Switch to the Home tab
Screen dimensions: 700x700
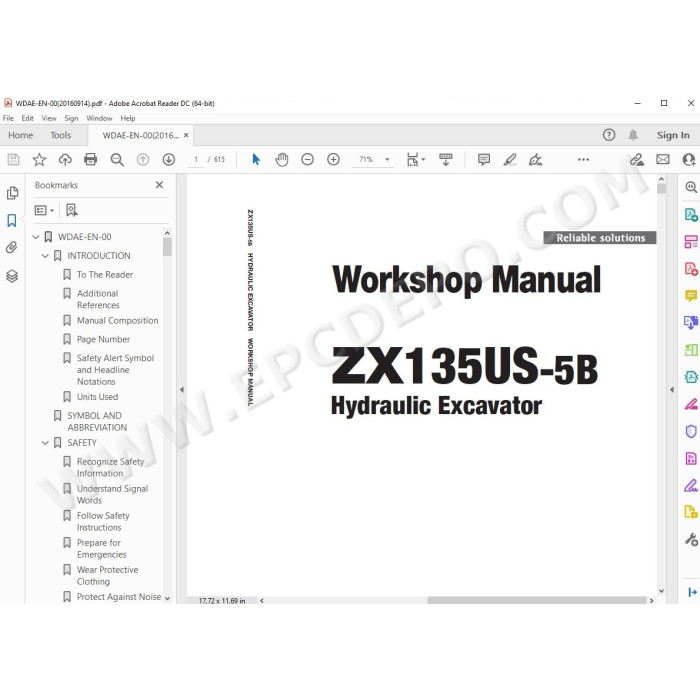pos(21,135)
